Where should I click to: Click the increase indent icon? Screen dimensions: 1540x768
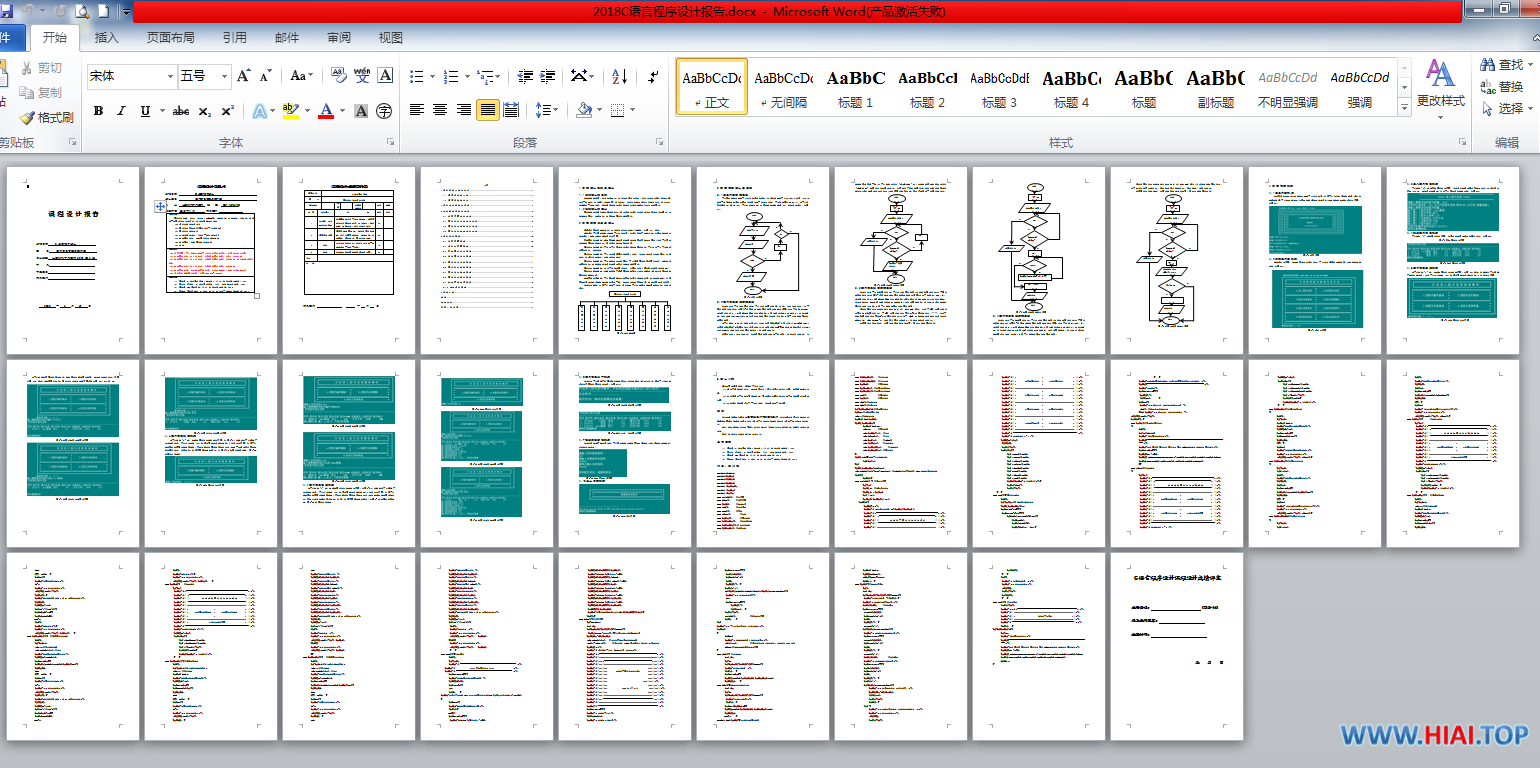pyautogui.click(x=547, y=76)
